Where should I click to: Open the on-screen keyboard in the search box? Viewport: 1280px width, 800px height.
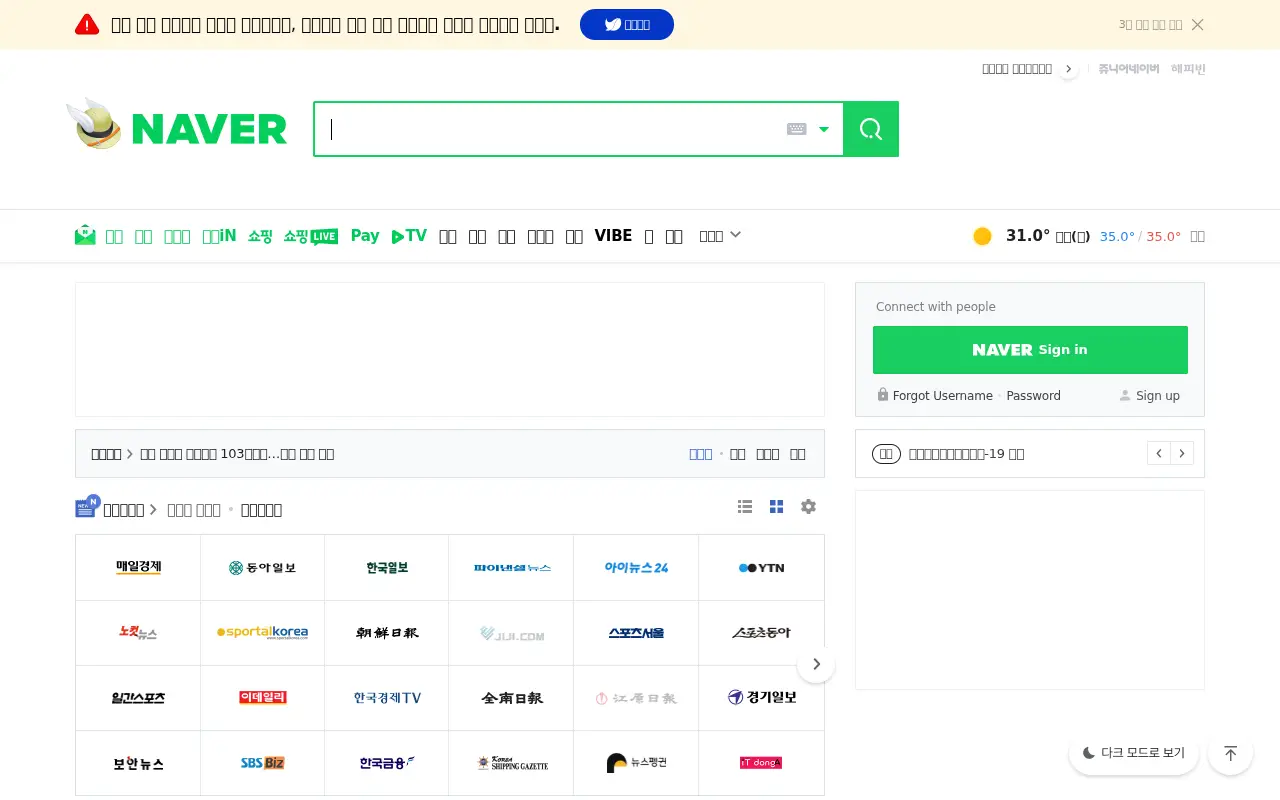[x=796, y=129]
